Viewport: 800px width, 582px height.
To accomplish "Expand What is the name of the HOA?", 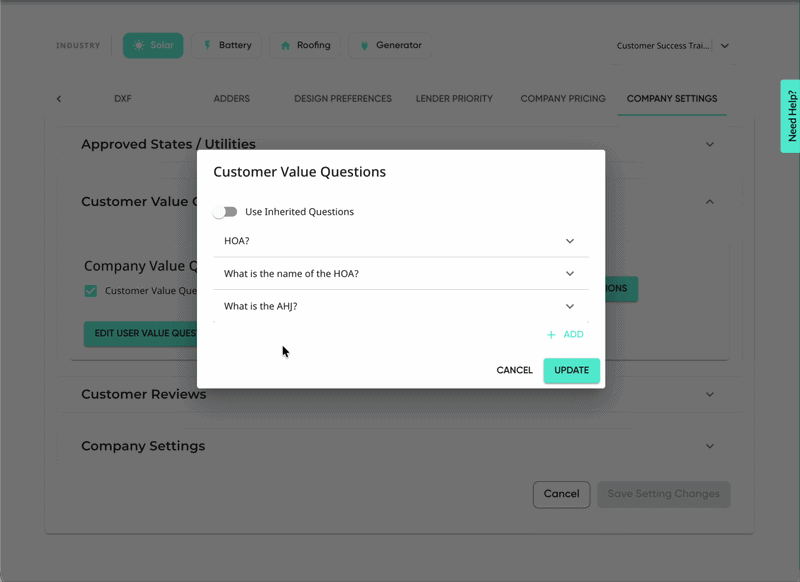I will tap(569, 273).
